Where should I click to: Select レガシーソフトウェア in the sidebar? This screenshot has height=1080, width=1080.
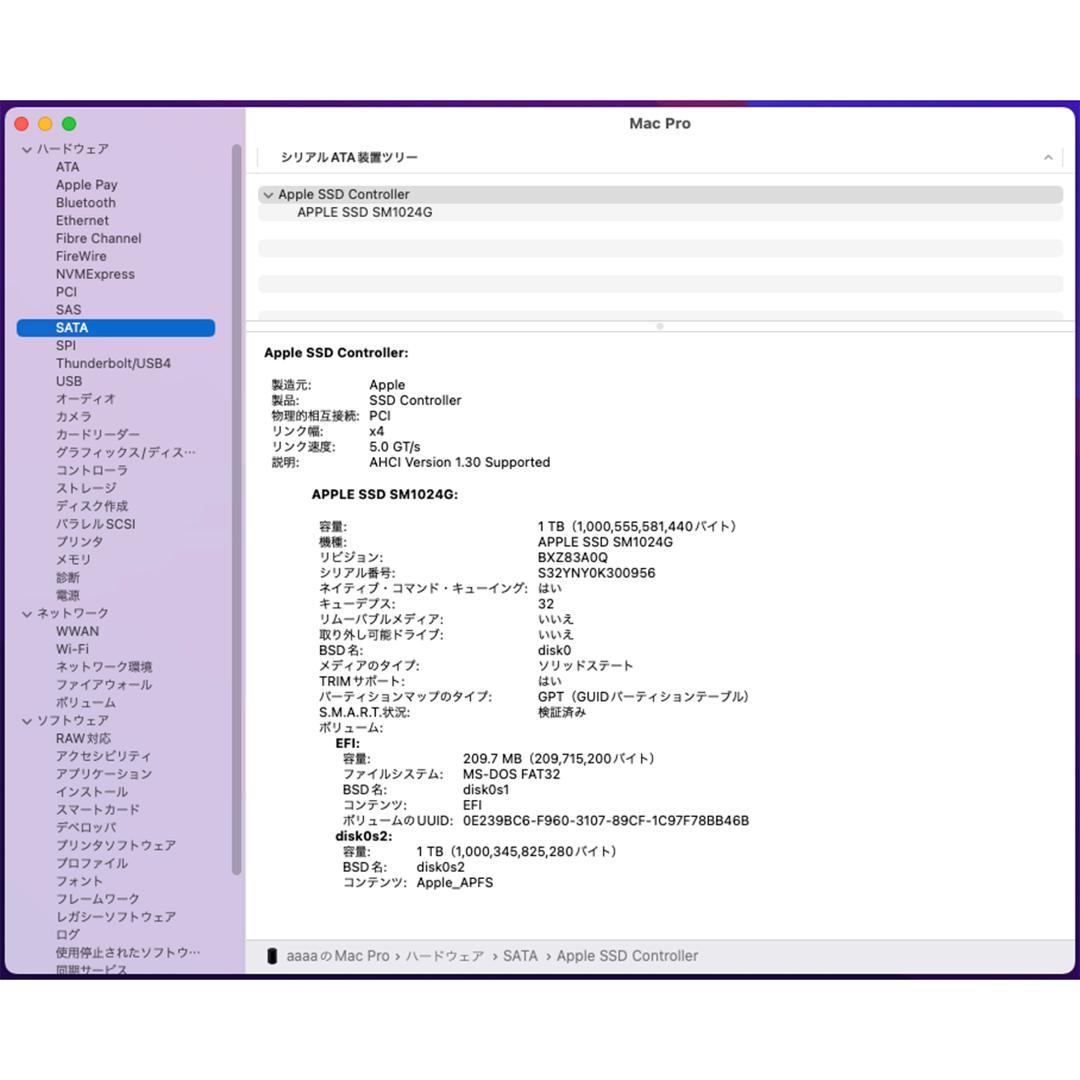[x=116, y=917]
